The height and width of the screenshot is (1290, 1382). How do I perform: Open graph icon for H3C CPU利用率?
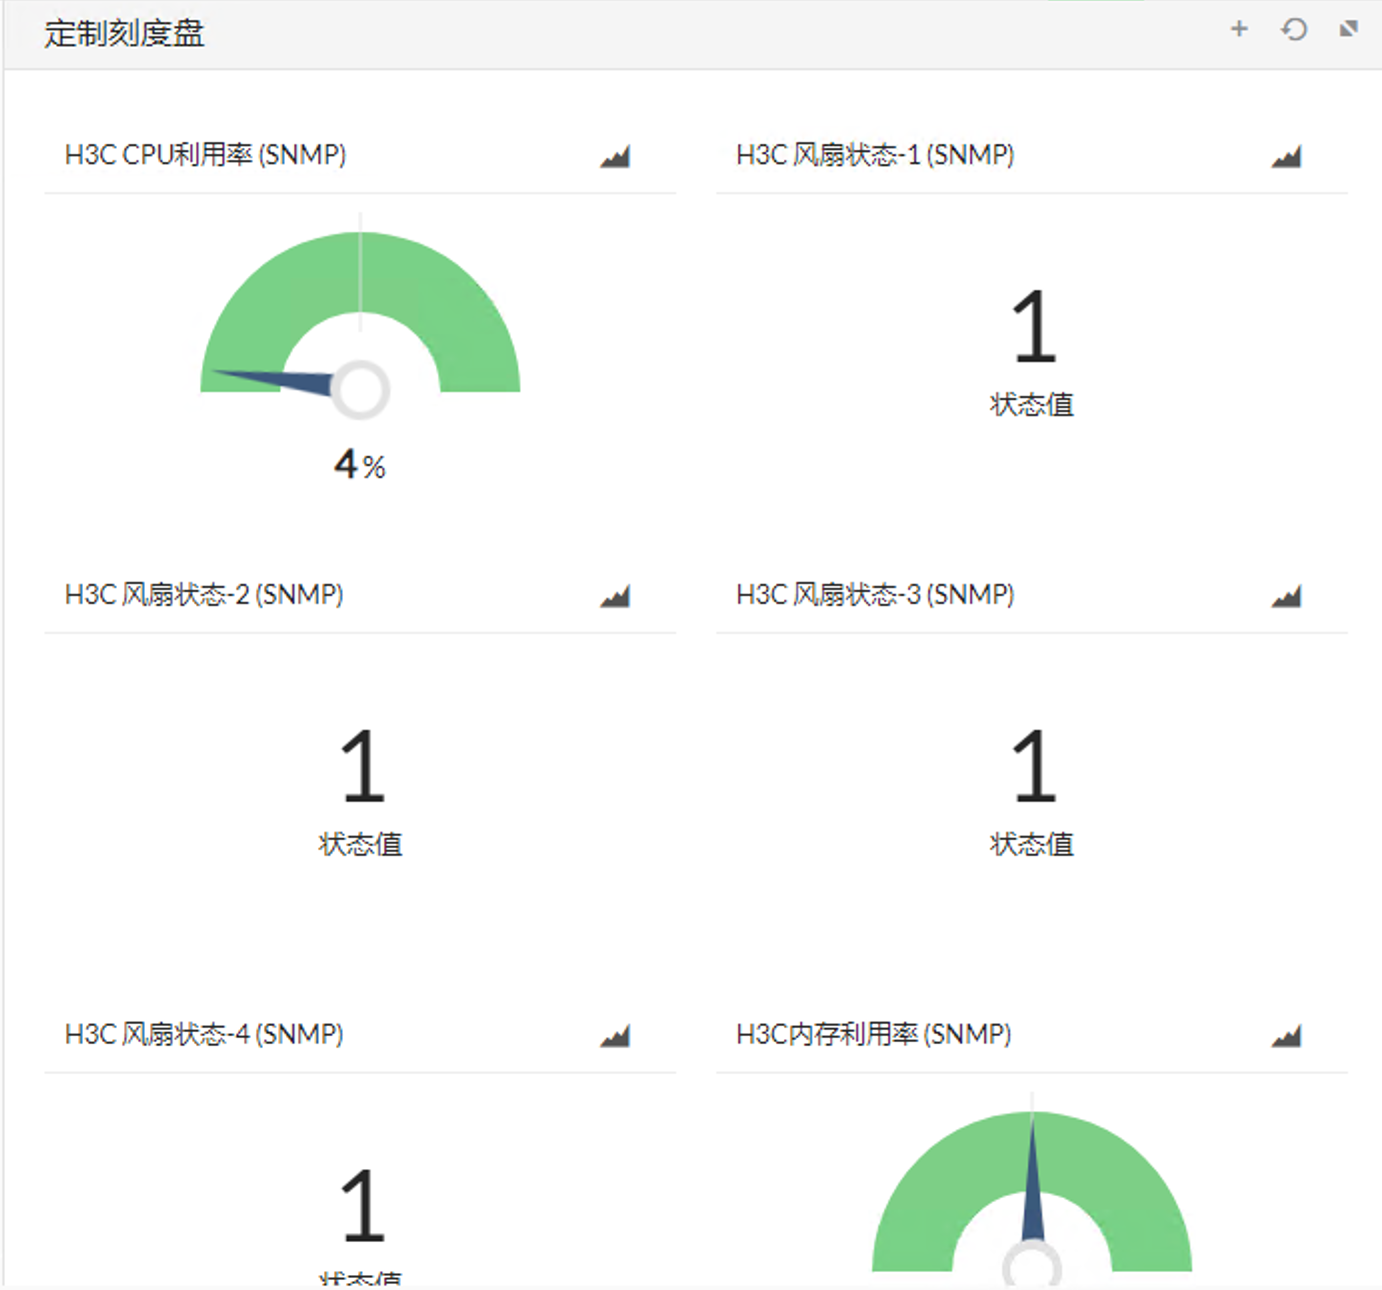[615, 156]
